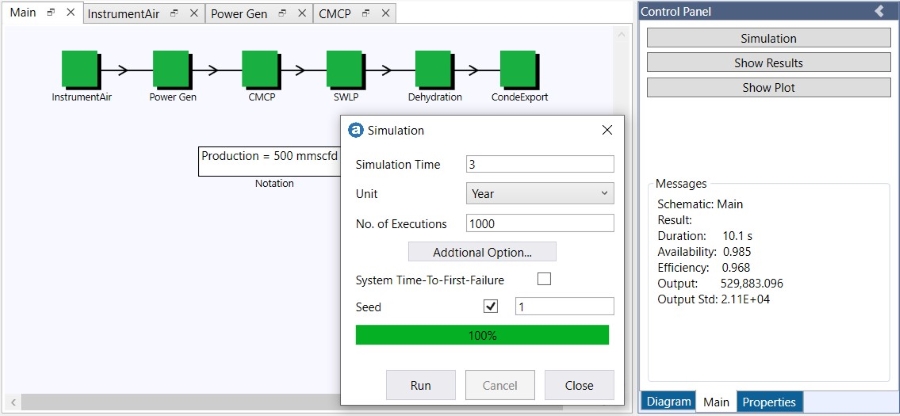The width and height of the screenshot is (900, 416).
Task: Open the Properties tab at bottom
Action: point(769,402)
